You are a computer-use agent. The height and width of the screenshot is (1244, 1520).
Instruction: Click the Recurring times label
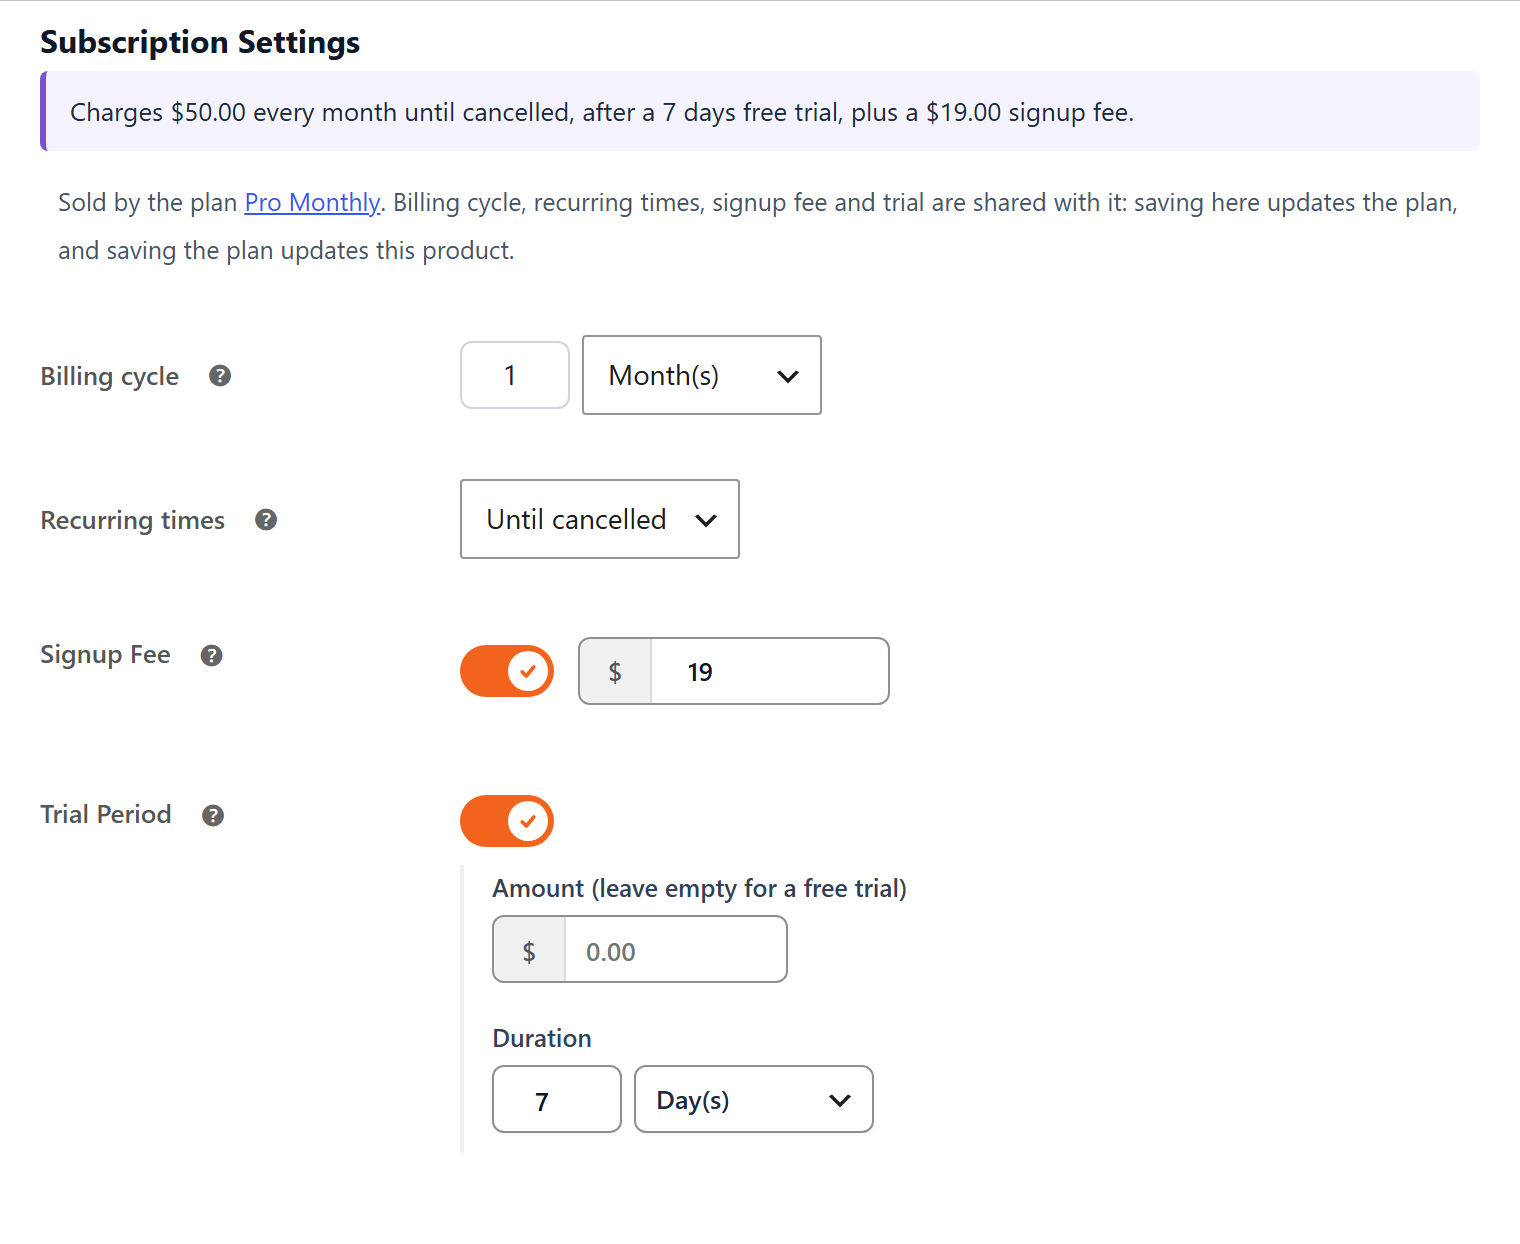point(133,521)
